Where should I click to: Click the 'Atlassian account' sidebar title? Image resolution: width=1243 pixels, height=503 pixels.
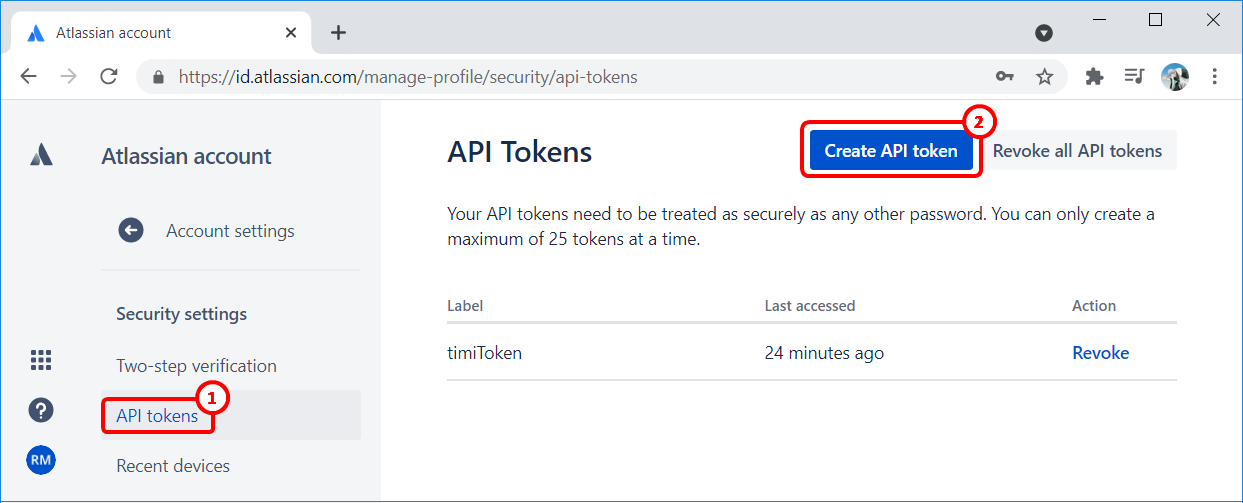[x=187, y=156]
